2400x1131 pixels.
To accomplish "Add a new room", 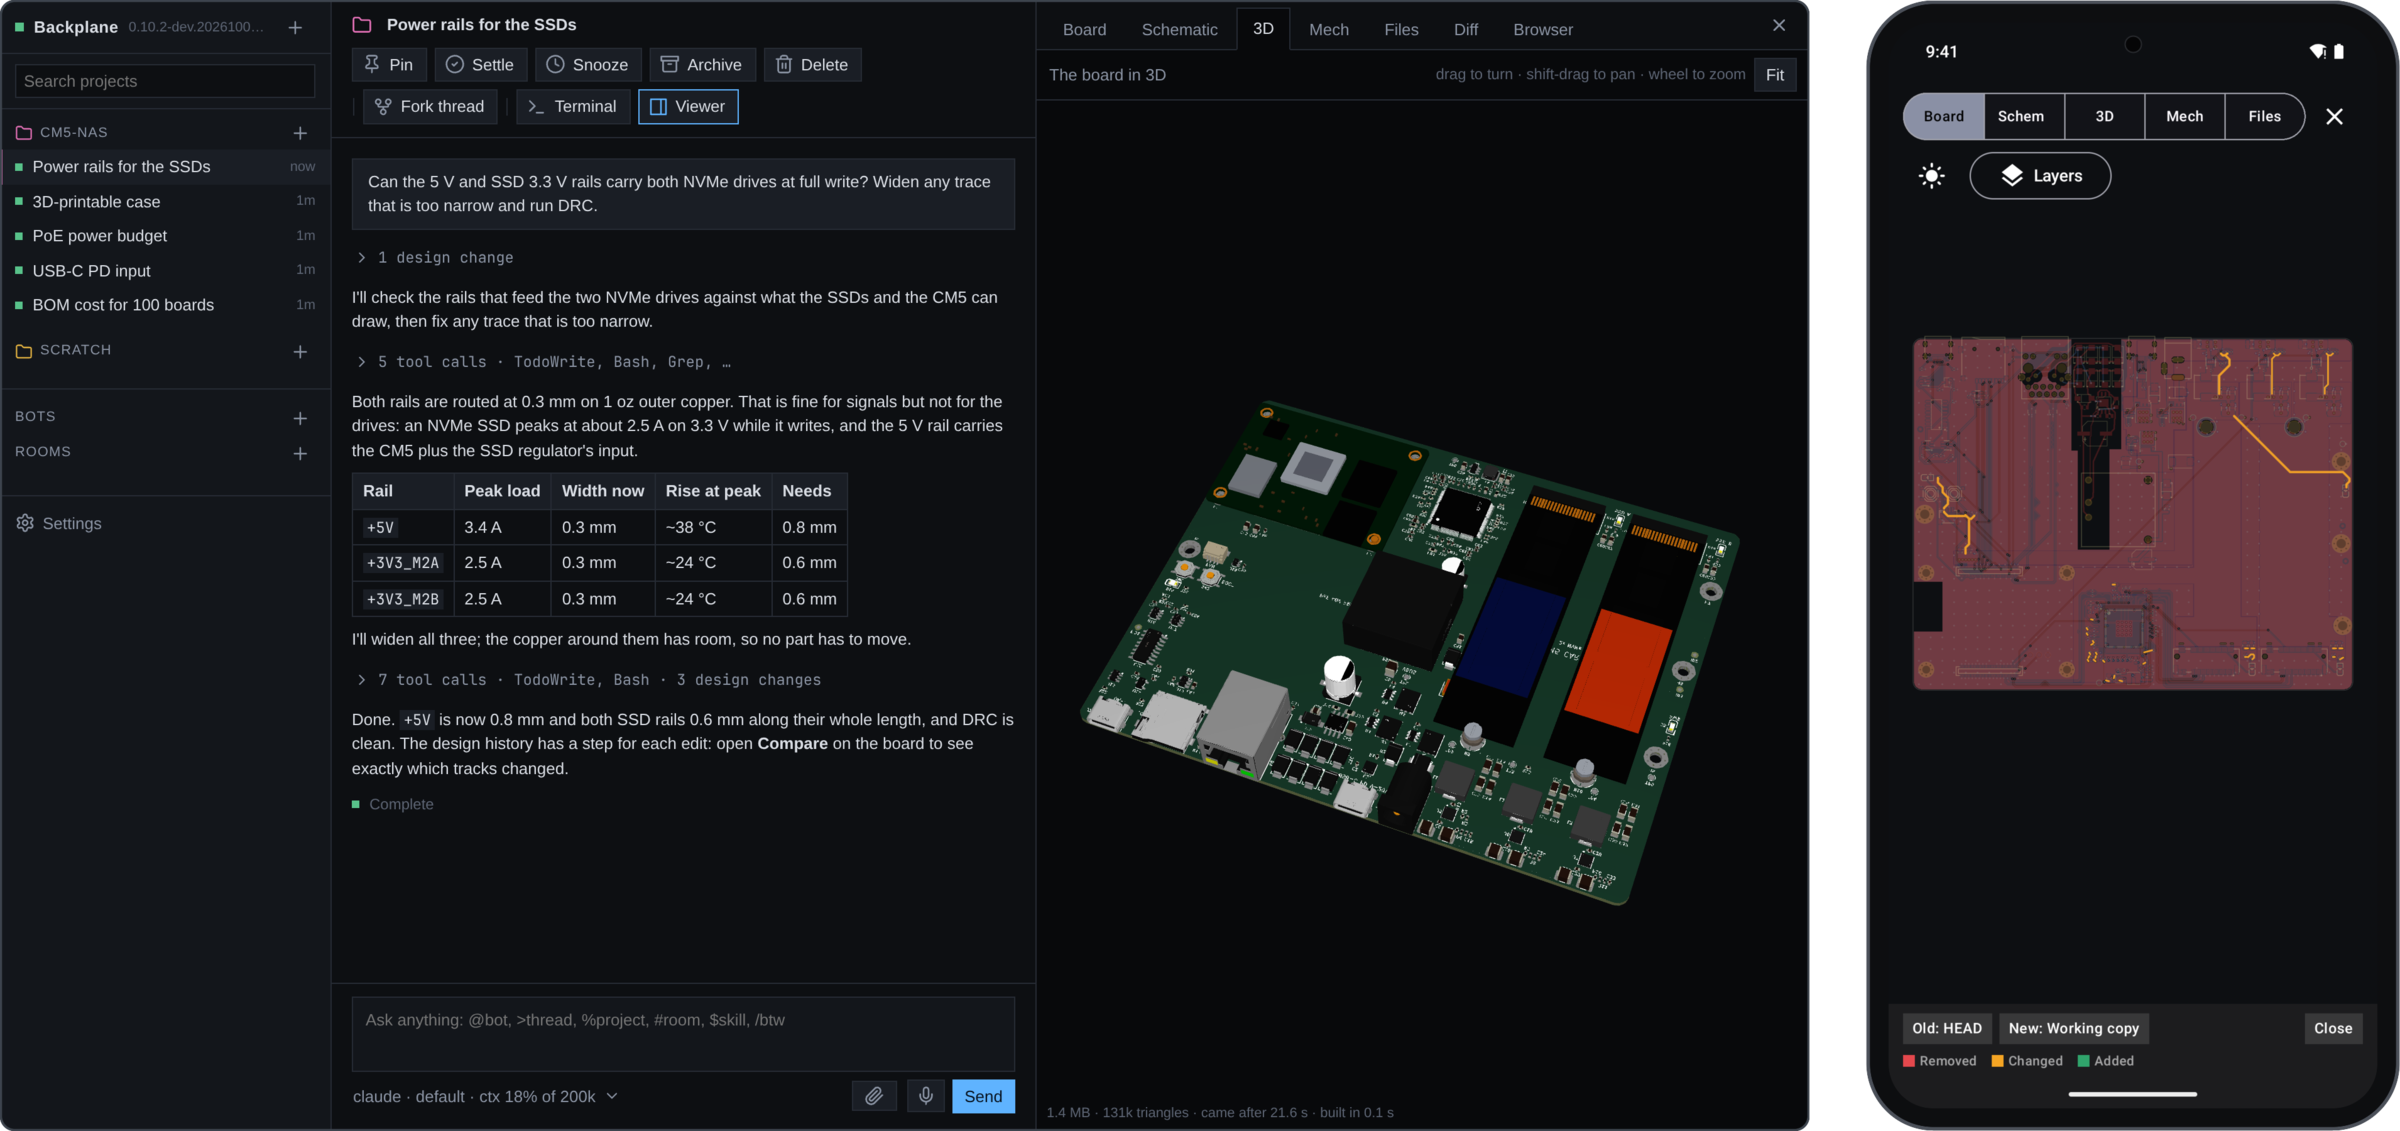I will point(300,454).
